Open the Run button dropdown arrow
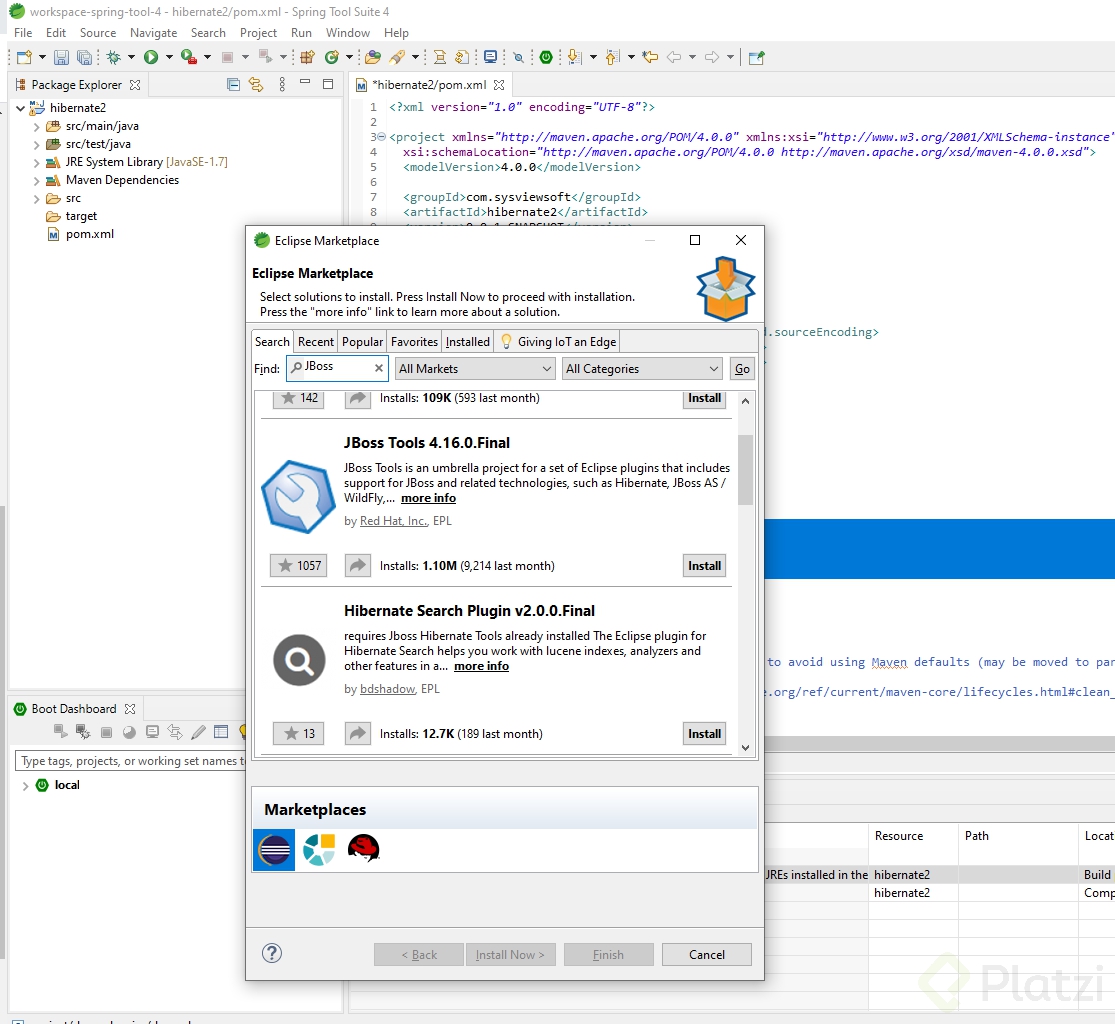This screenshot has width=1115, height=1024. [x=169, y=58]
